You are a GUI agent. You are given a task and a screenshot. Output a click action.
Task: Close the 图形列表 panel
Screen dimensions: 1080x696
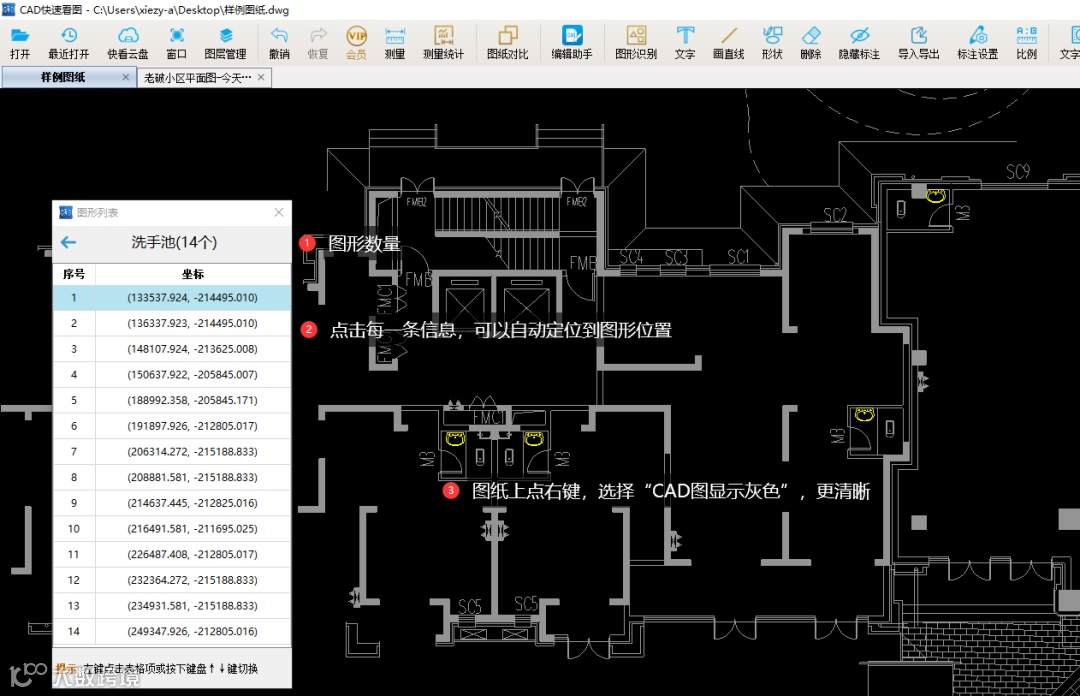(279, 212)
